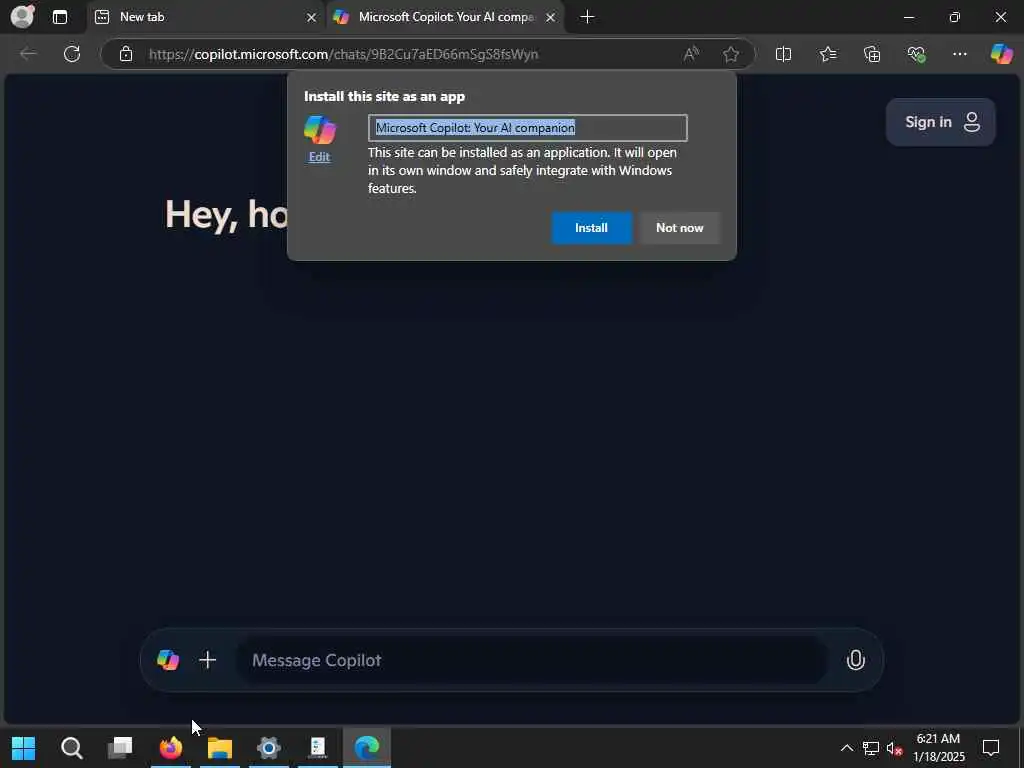Add this page to favorites star
This screenshot has width=1024, height=768.
731,54
